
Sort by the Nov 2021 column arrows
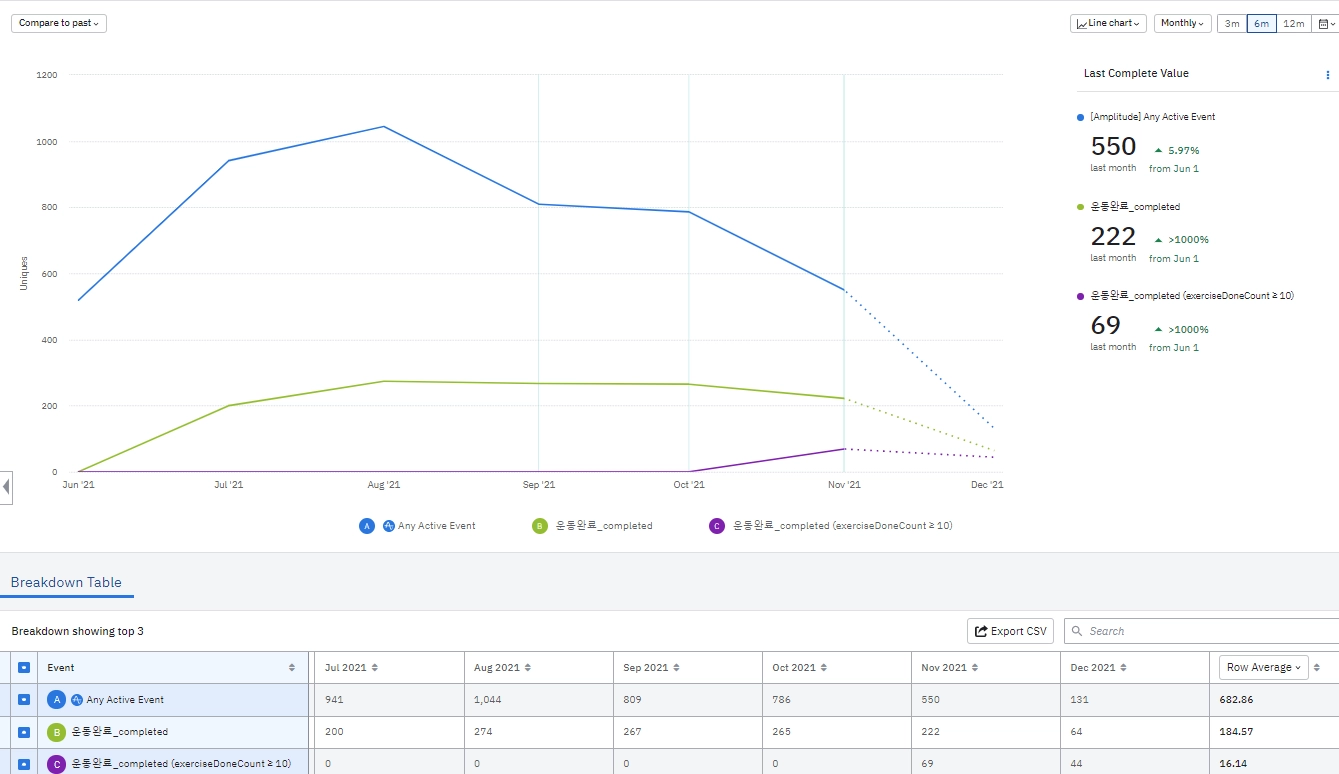976,668
